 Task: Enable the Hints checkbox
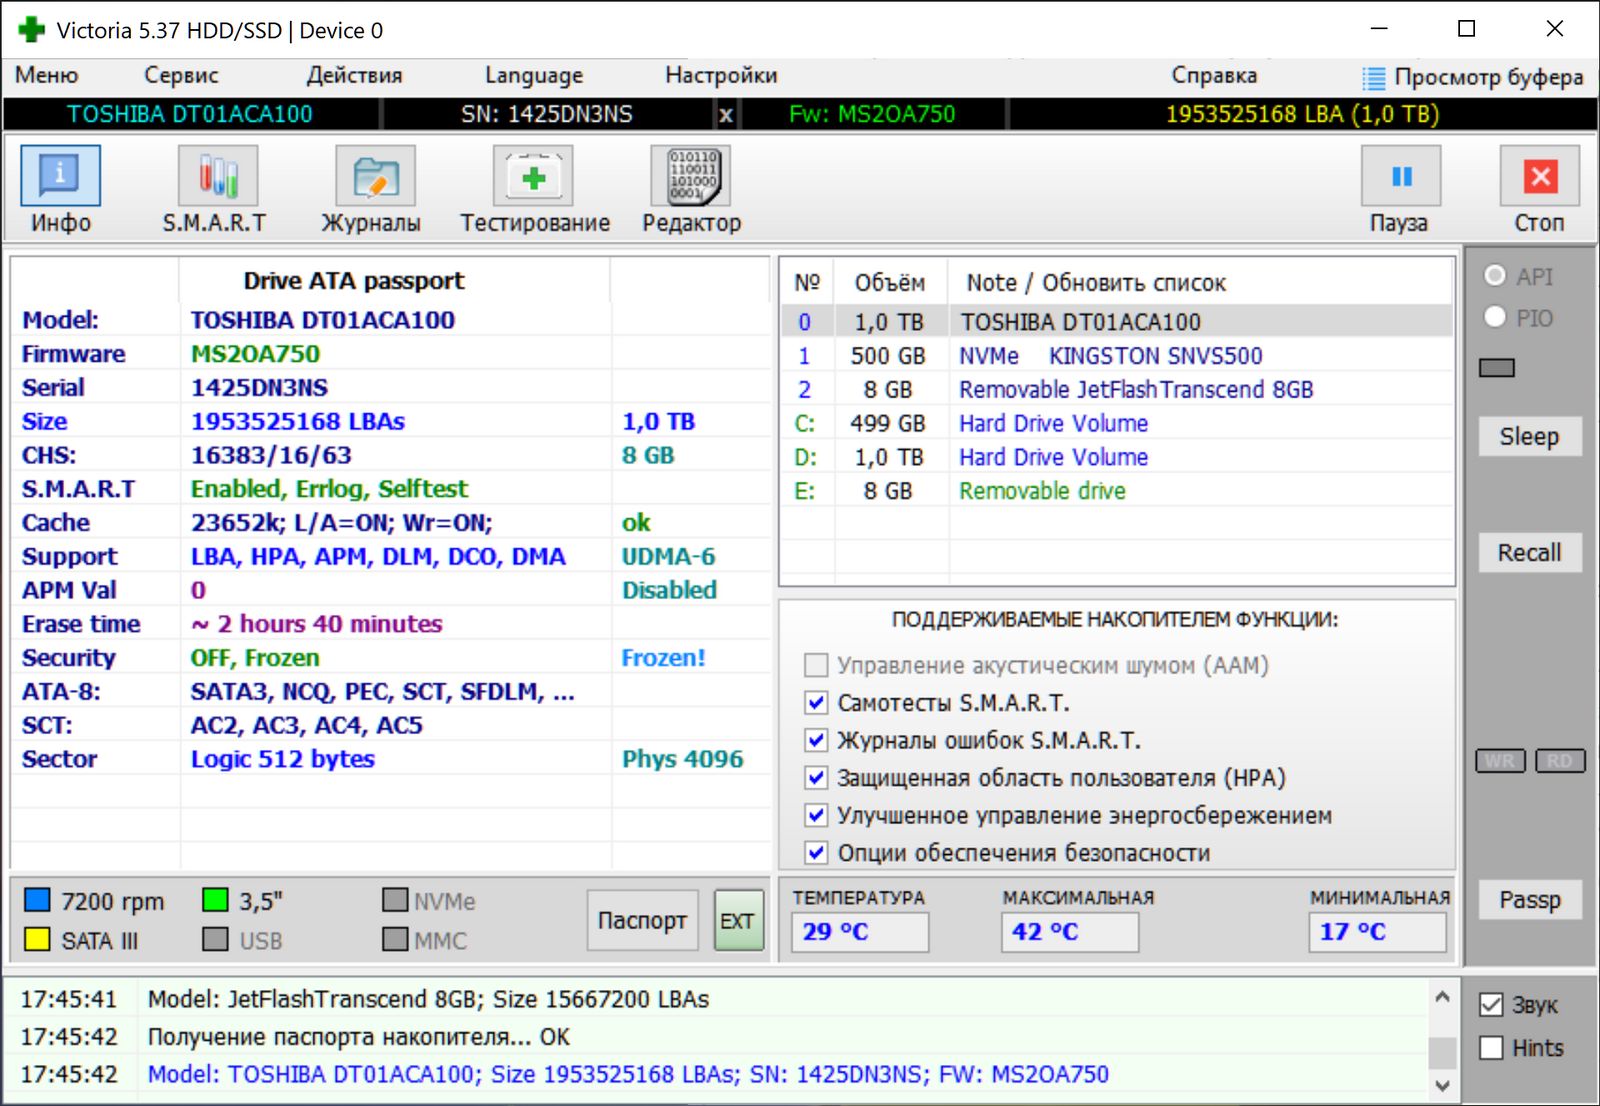point(1491,1048)
